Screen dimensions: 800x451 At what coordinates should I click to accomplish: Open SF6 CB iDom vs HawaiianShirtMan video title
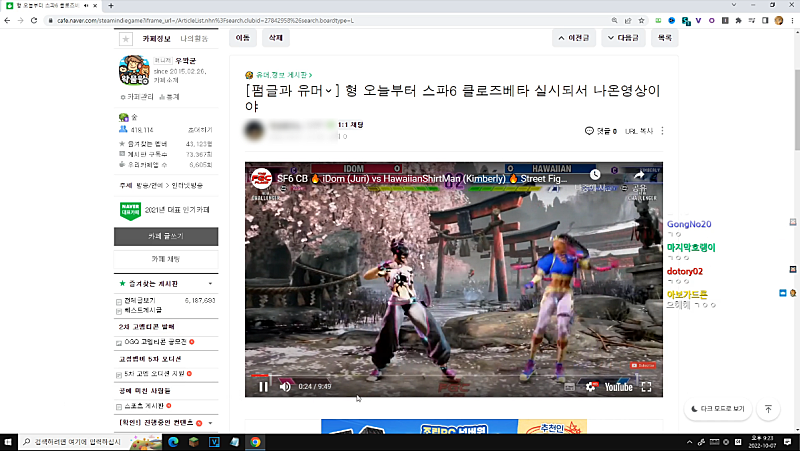(x=422, y=179)
